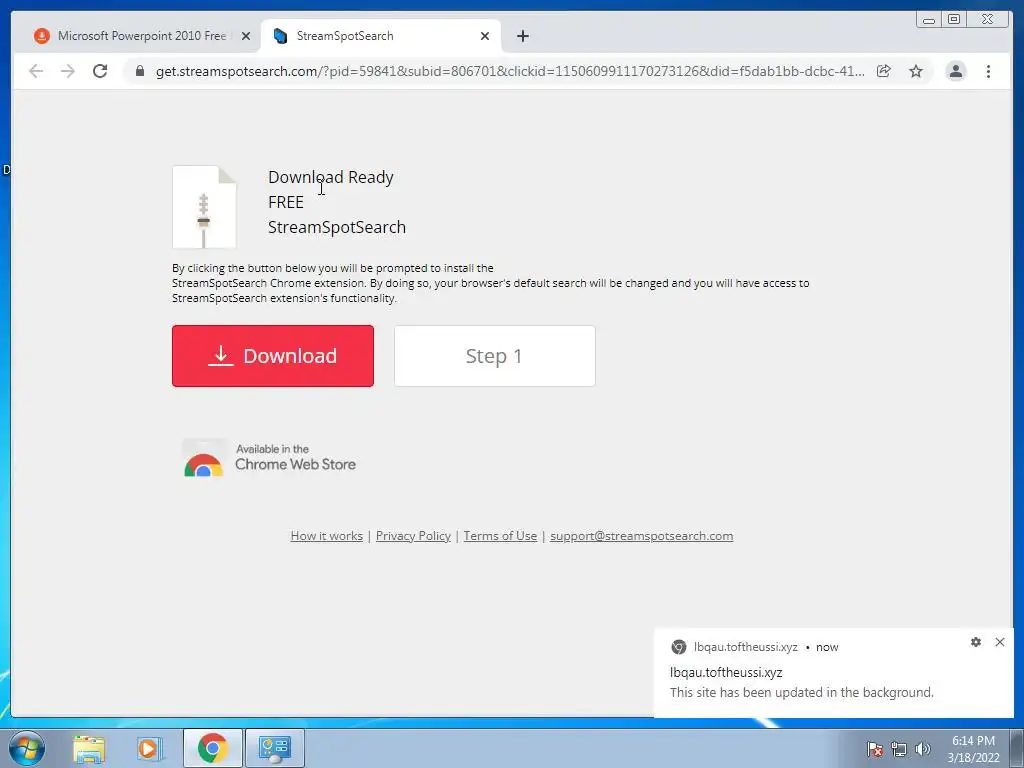Launch Windows Media Player from taskbar
Image resolution: width=1024 pixels, height=768 pixels.
coord(150,748)
